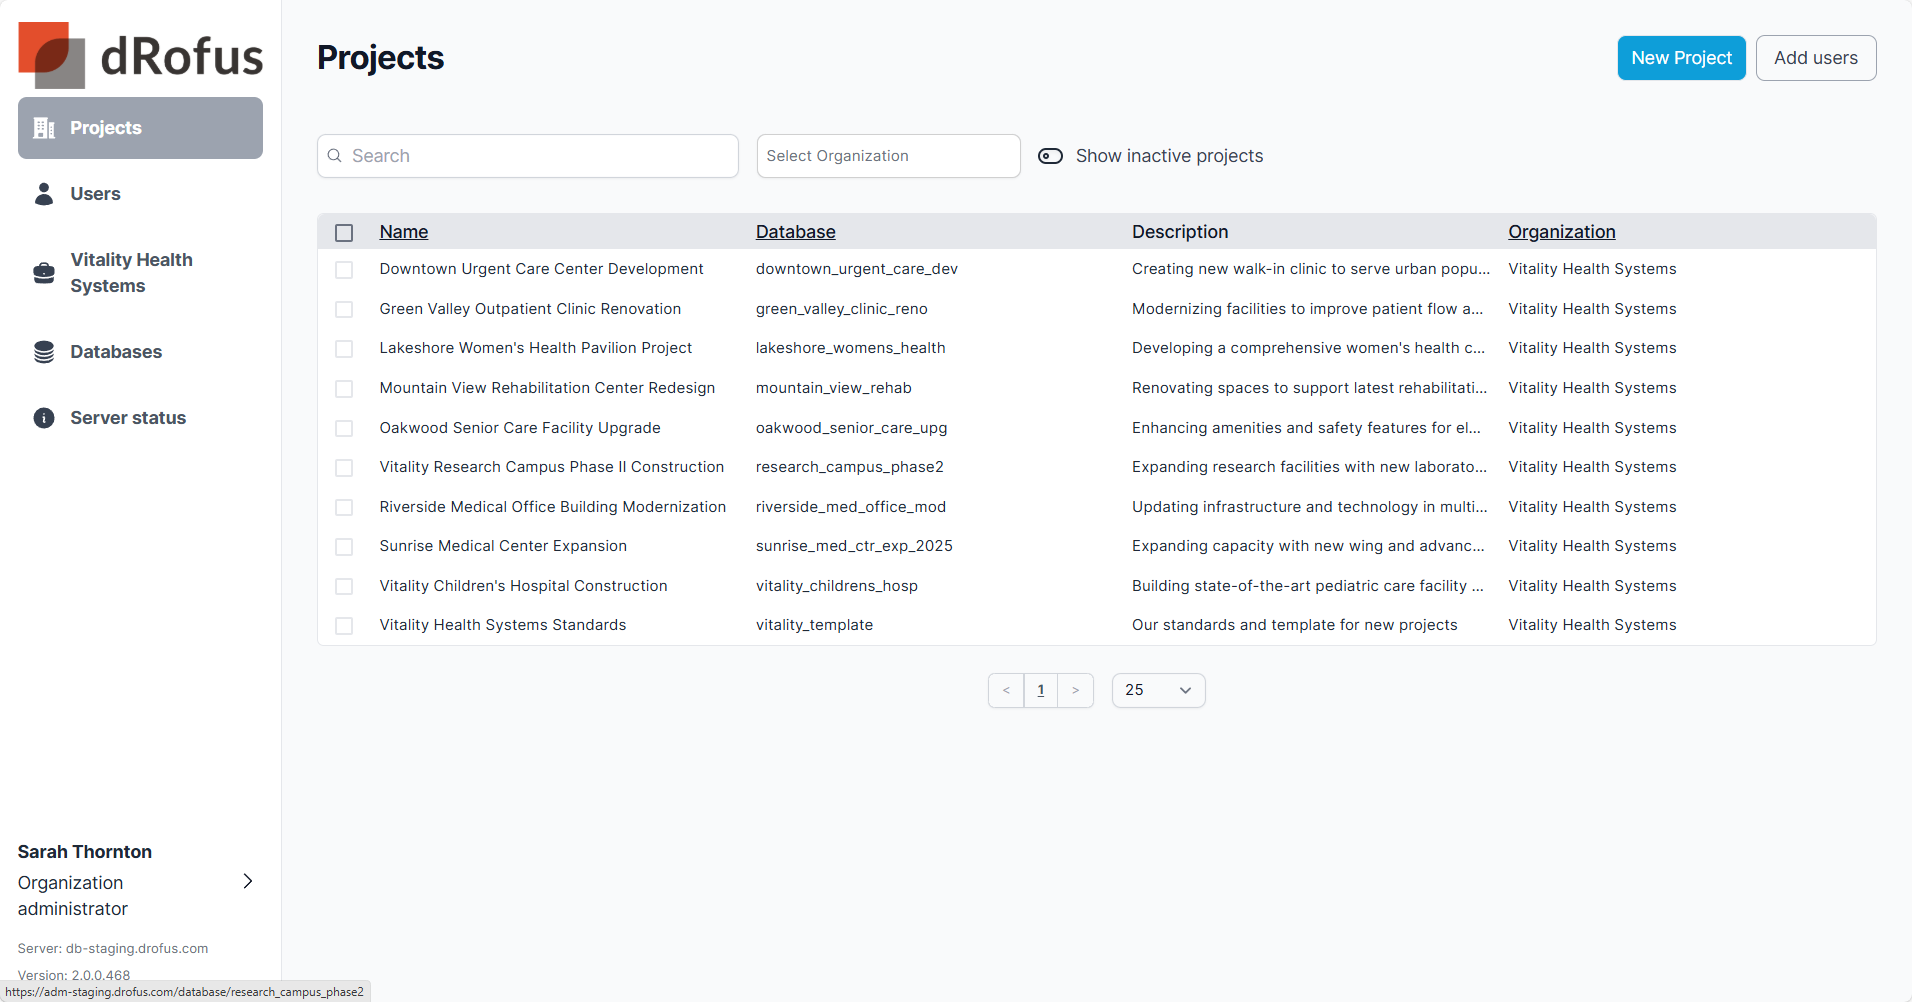Click the New Project button
Viewport: 1912px width, 1002px height.
(x=1681, y=58)
